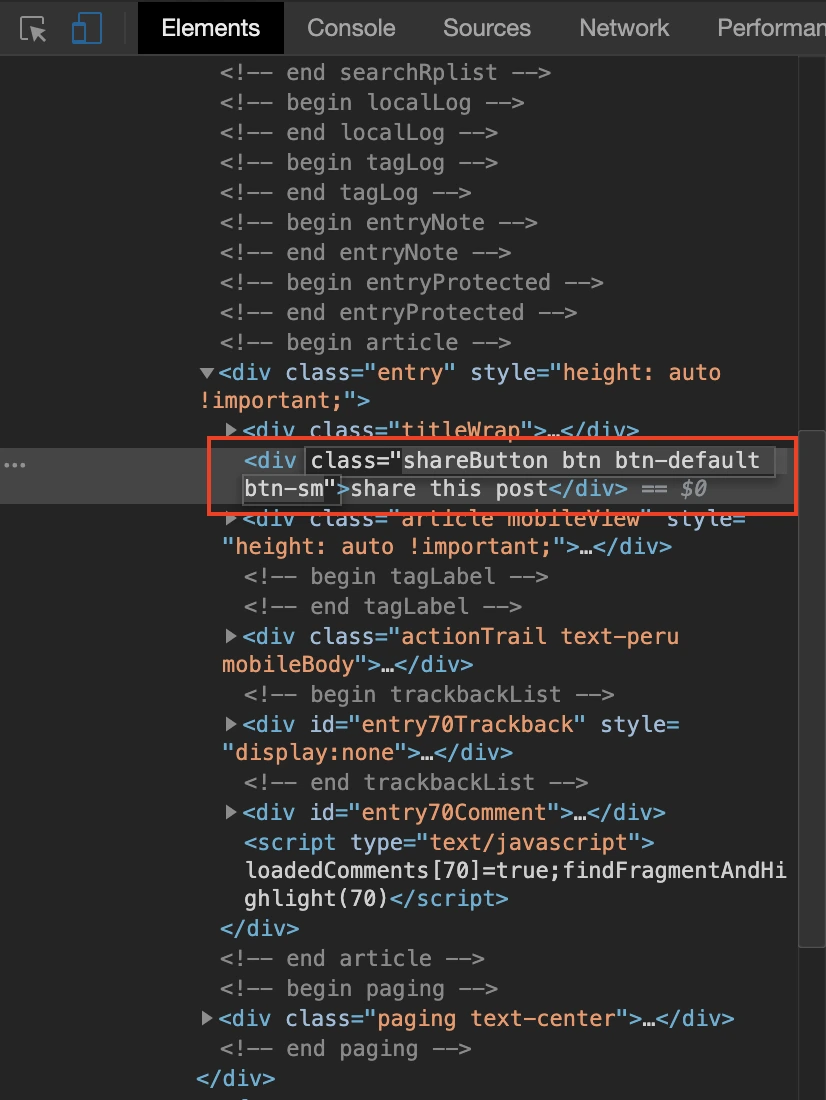Select the 'end searchRplist' comment line
The width and height of the screenshot is (826, 1100).
[x=385, y=72]
